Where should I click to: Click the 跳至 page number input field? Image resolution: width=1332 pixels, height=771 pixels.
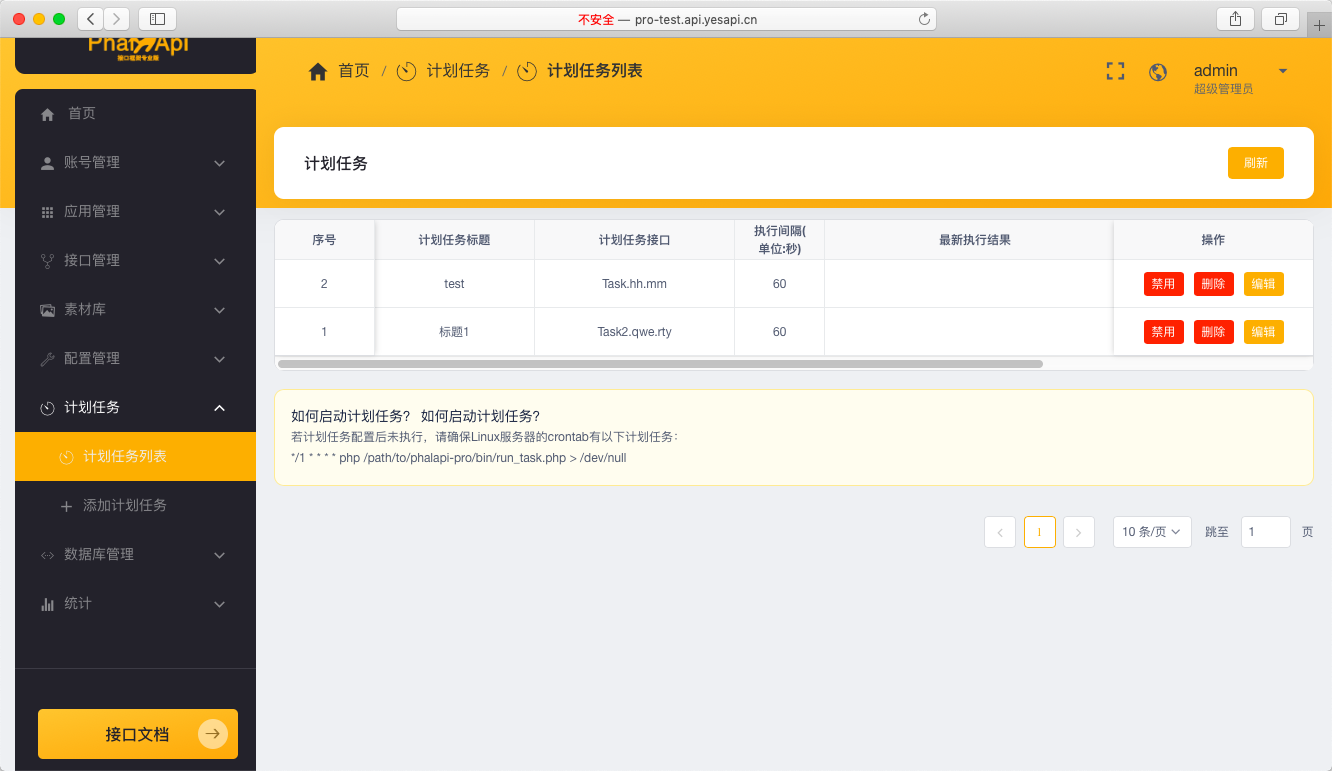(1265, 532)
